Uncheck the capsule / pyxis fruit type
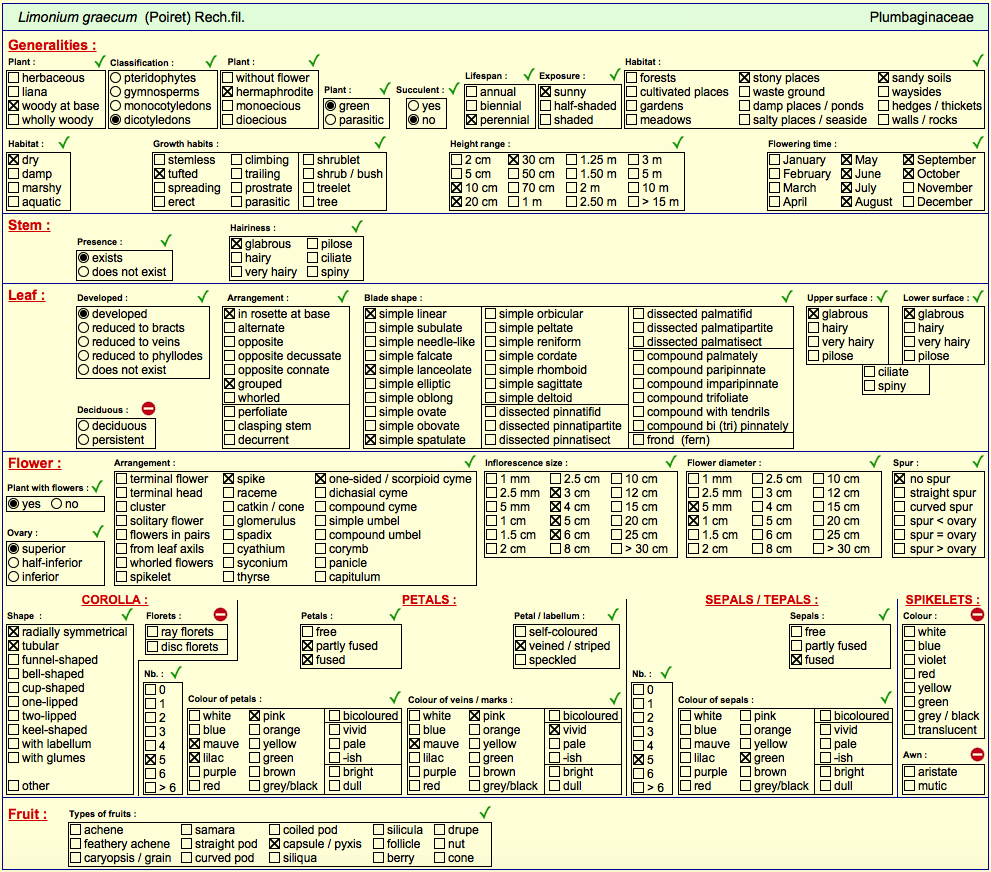 (274, 844)
